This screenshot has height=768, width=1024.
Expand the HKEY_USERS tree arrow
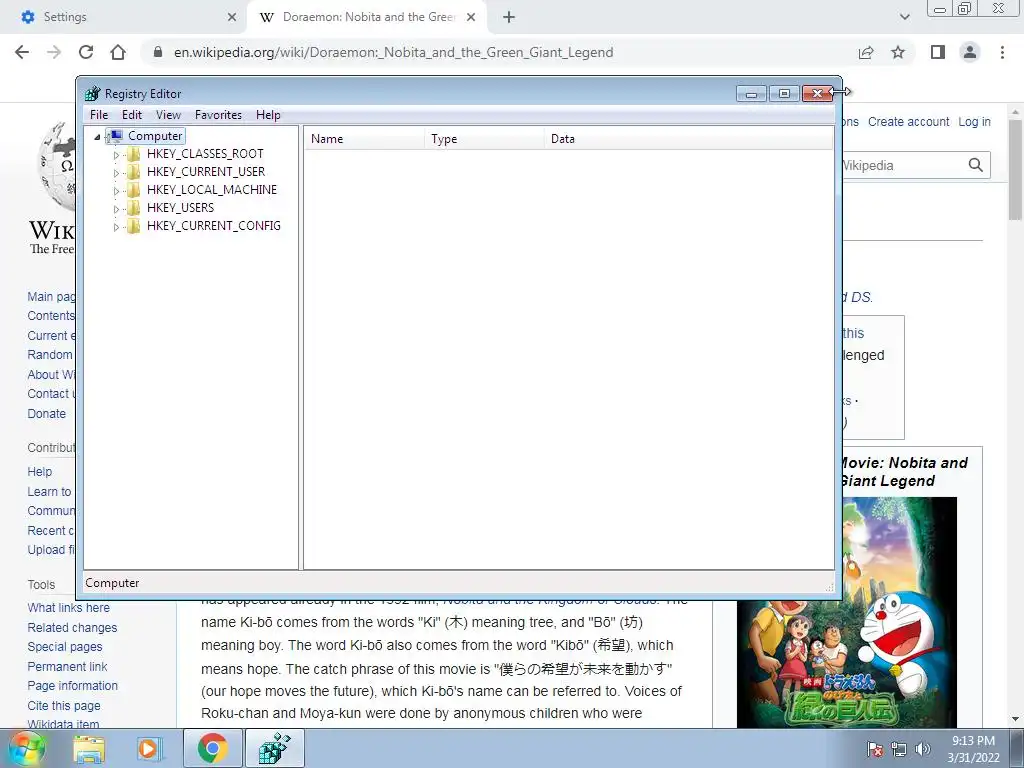point(116,209)
